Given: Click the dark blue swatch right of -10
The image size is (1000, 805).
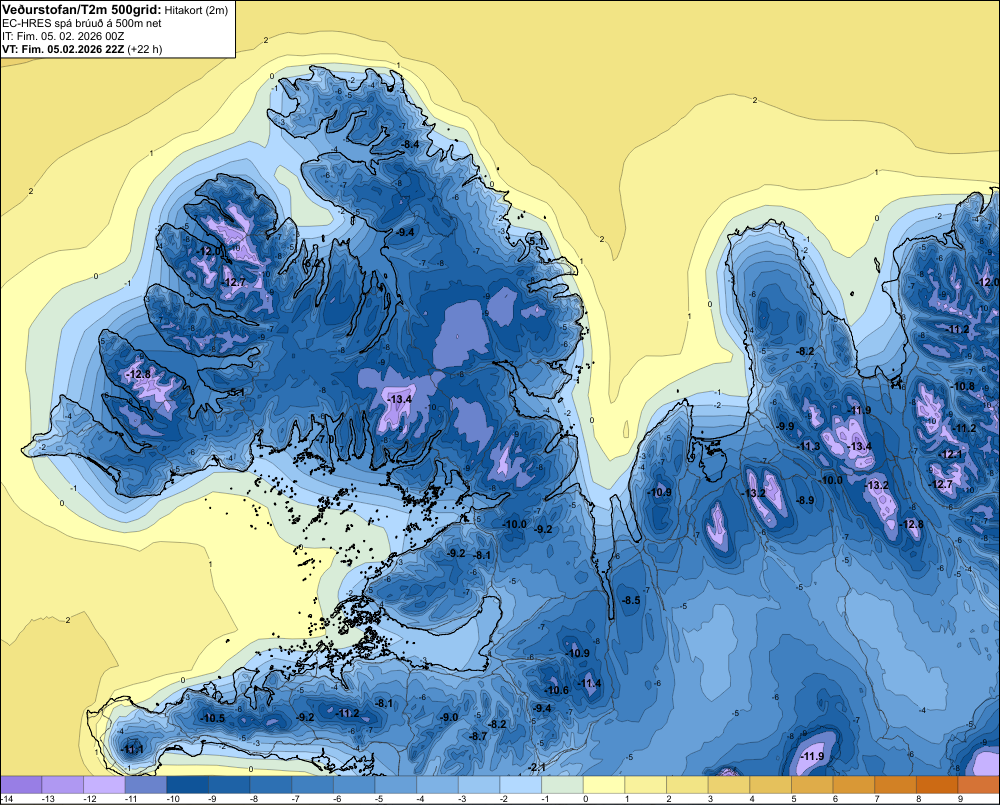Looking at the screenshot, I should point(188,785).
